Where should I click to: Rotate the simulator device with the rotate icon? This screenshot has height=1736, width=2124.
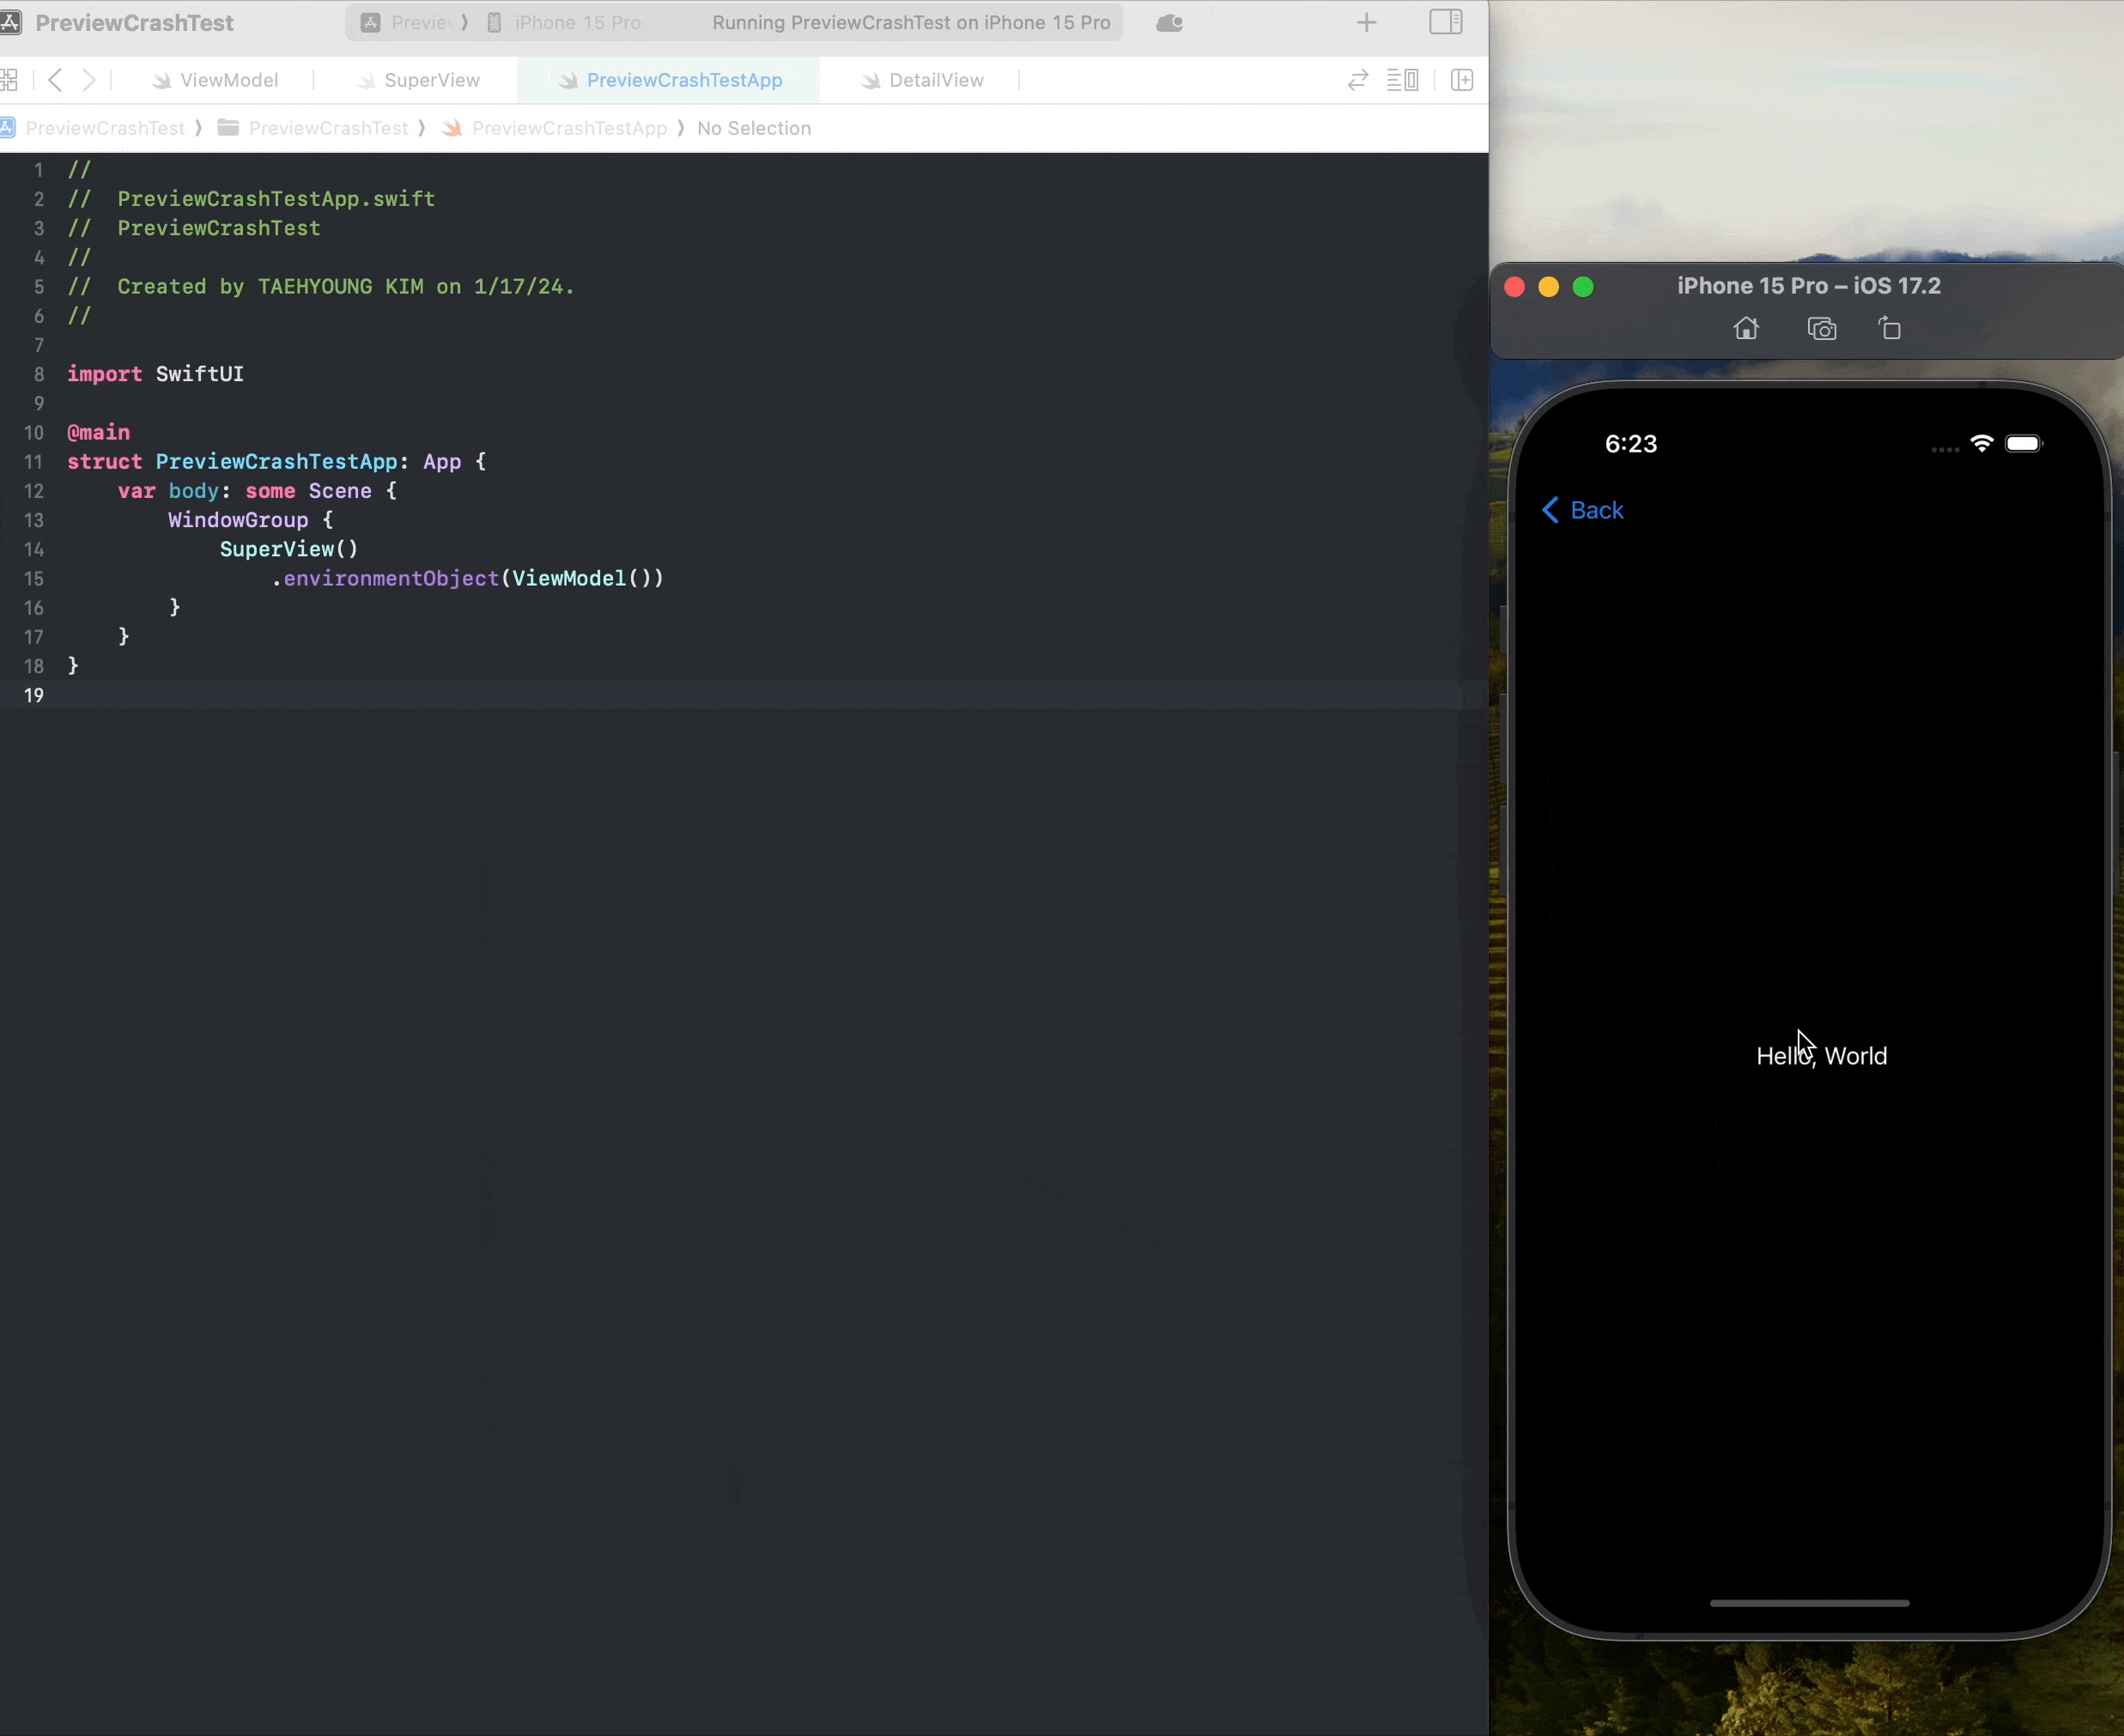(1889, 329)
